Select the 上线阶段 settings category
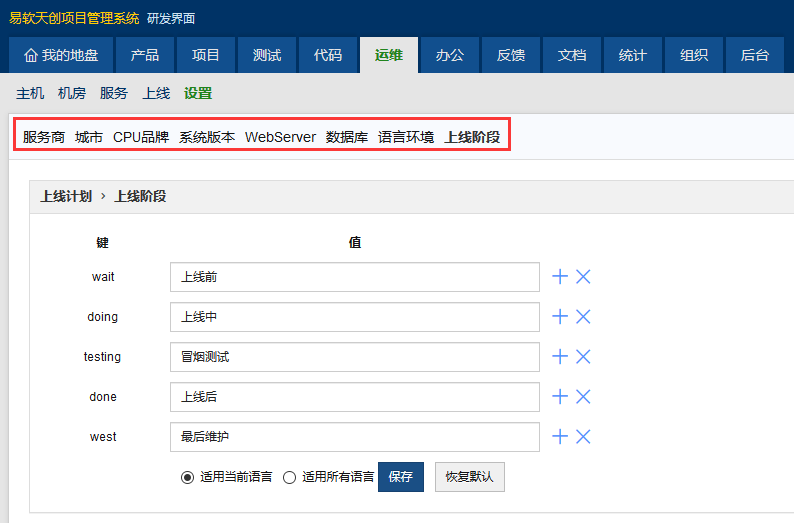This screenshot has height=523, width=794. [472, 137]
